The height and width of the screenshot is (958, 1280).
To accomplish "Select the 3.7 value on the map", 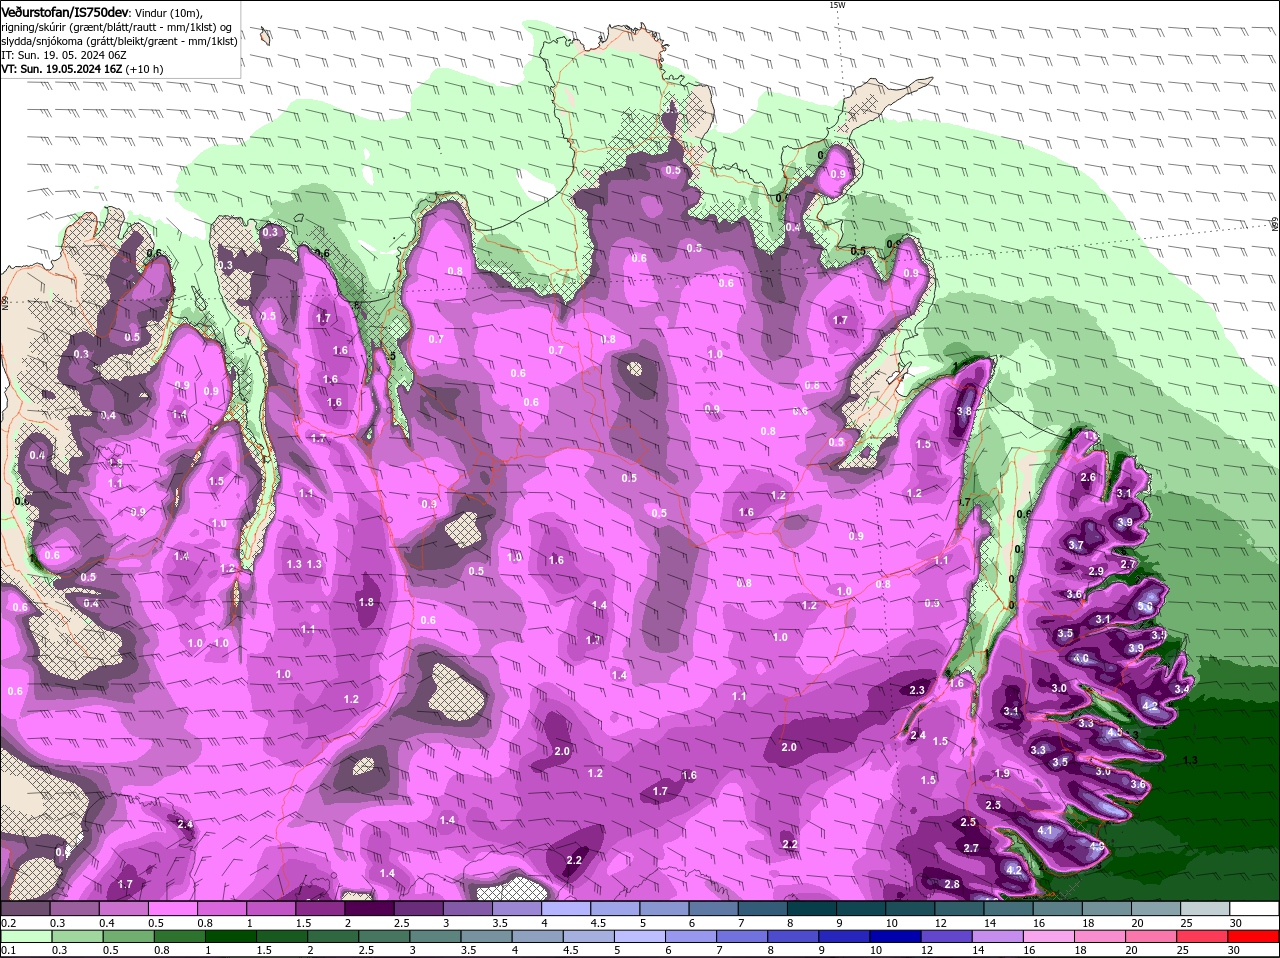I will (x=1076, y=545).
